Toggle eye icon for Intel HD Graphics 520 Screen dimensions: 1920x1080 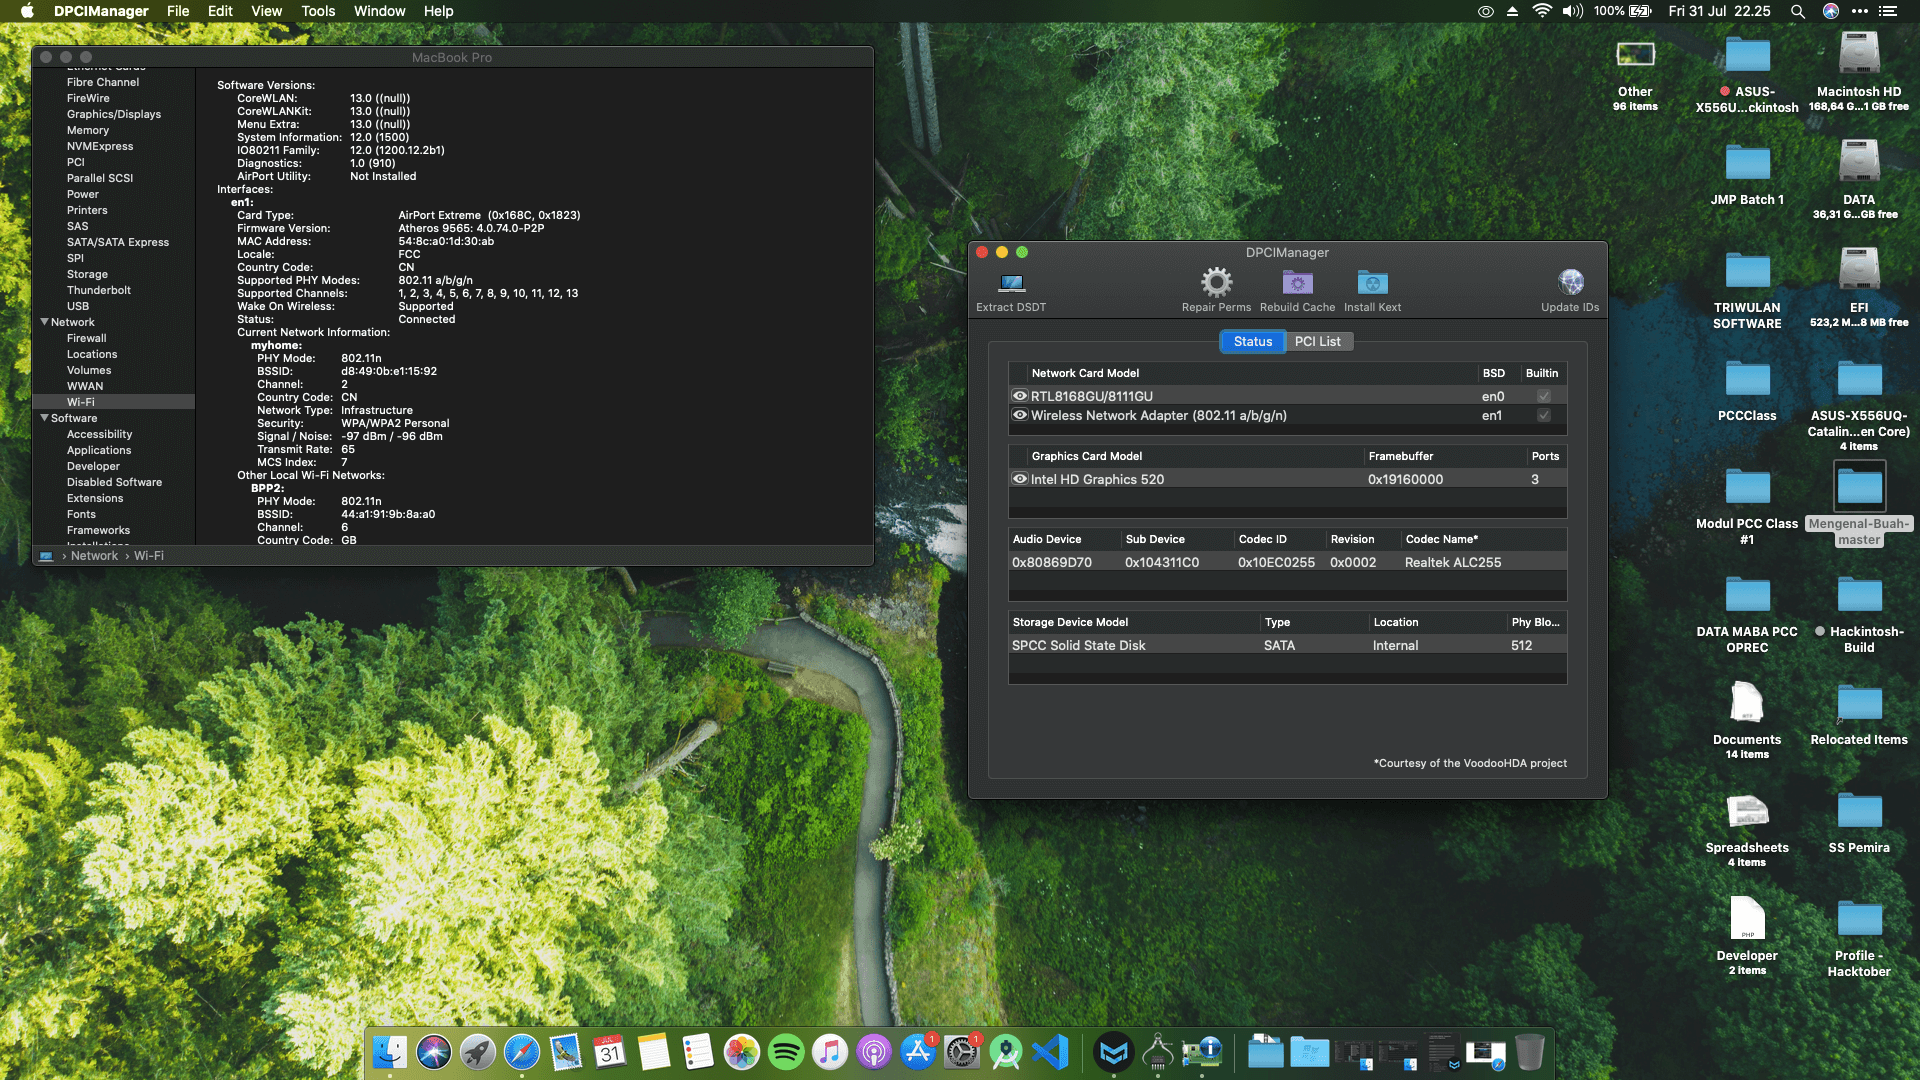tap(1020, 479)
